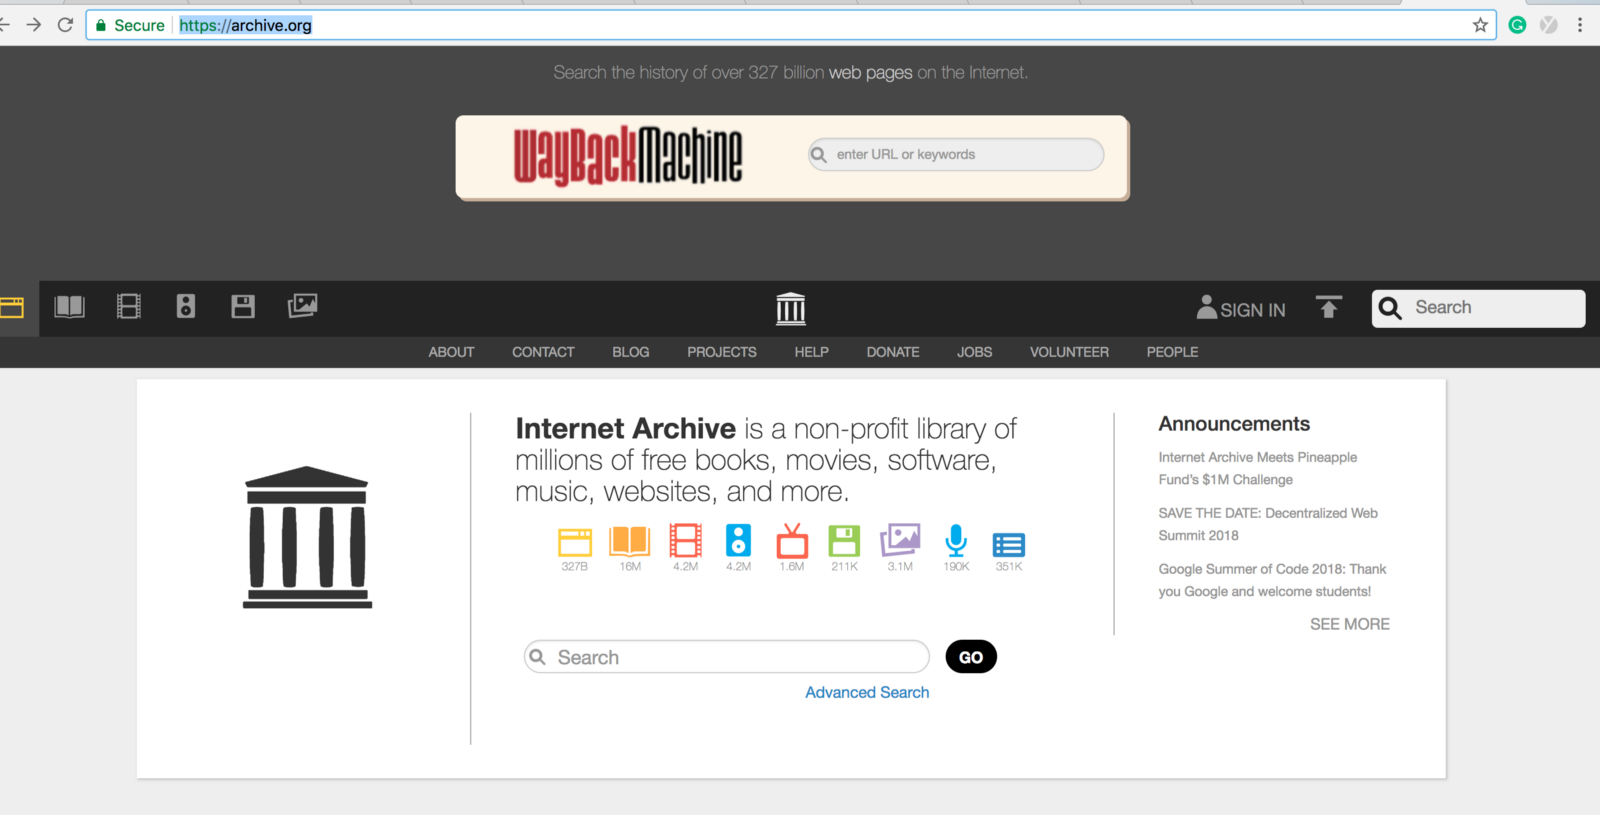Go to the BLOG
This screenshot has width=1600, height=815.
[x=631, y=352]
